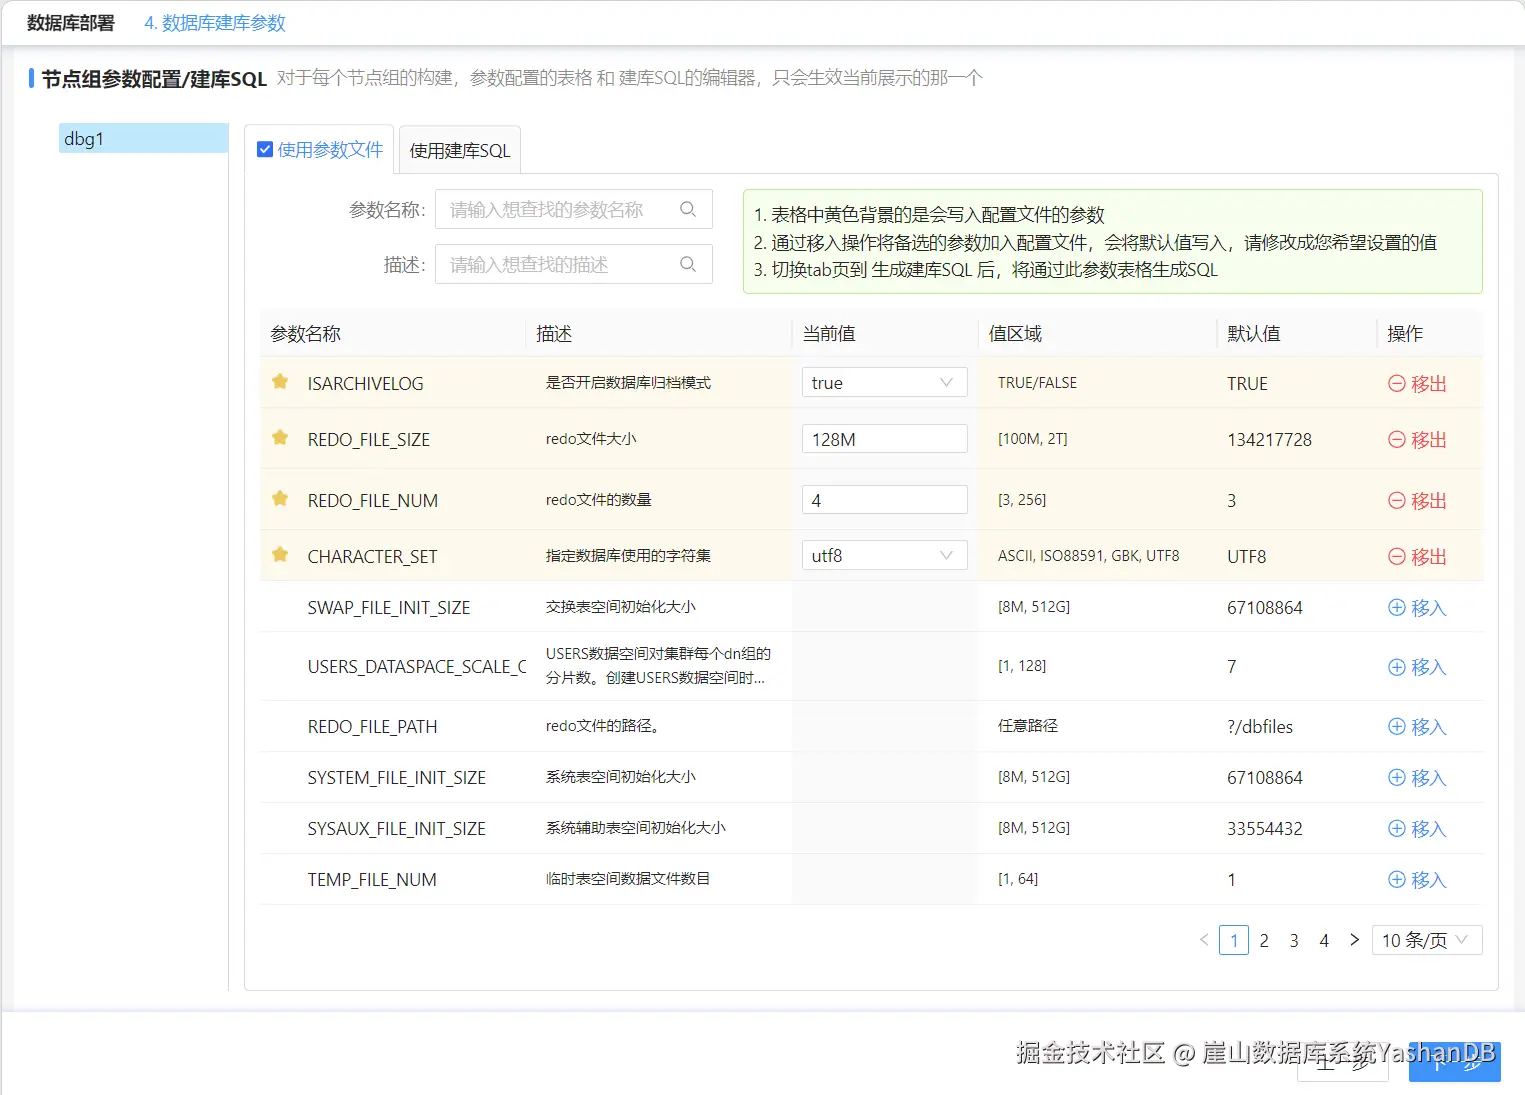1525x1095 pixels.
Task: Click description 是否开启数据库归档模式
Action: click(x=628, y=383)
